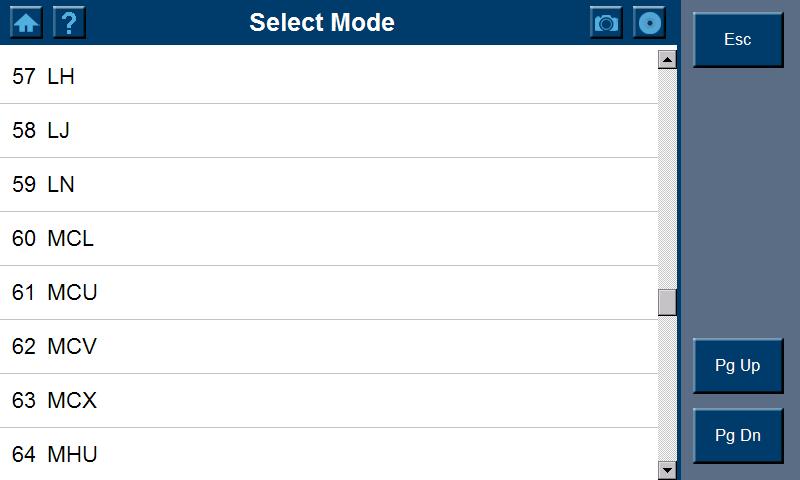
Task: Pick mode 62 MCV
Action: click(328, 347)
